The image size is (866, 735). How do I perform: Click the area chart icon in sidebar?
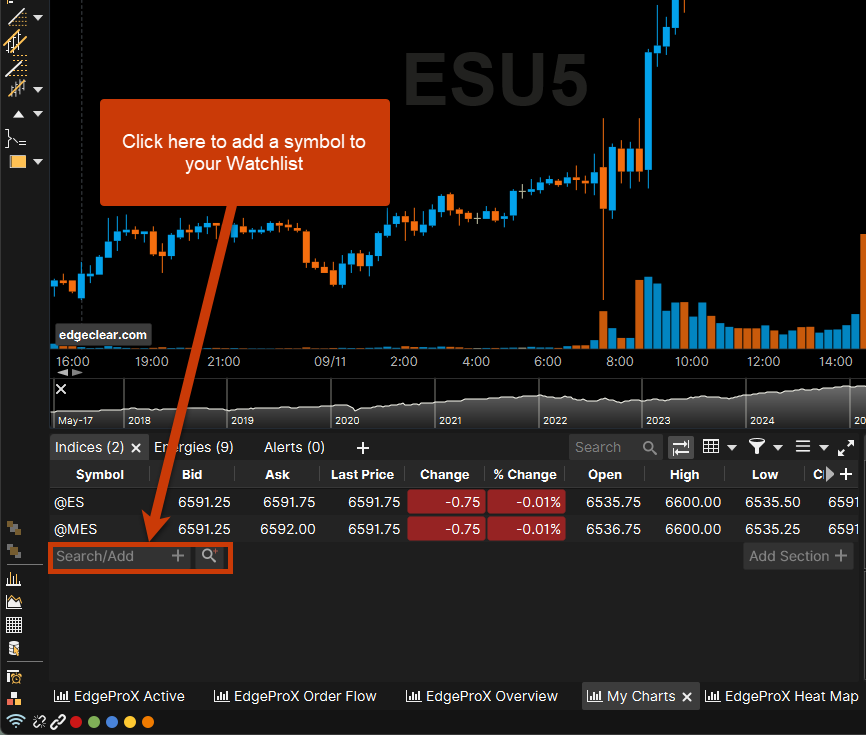[14, 602]
